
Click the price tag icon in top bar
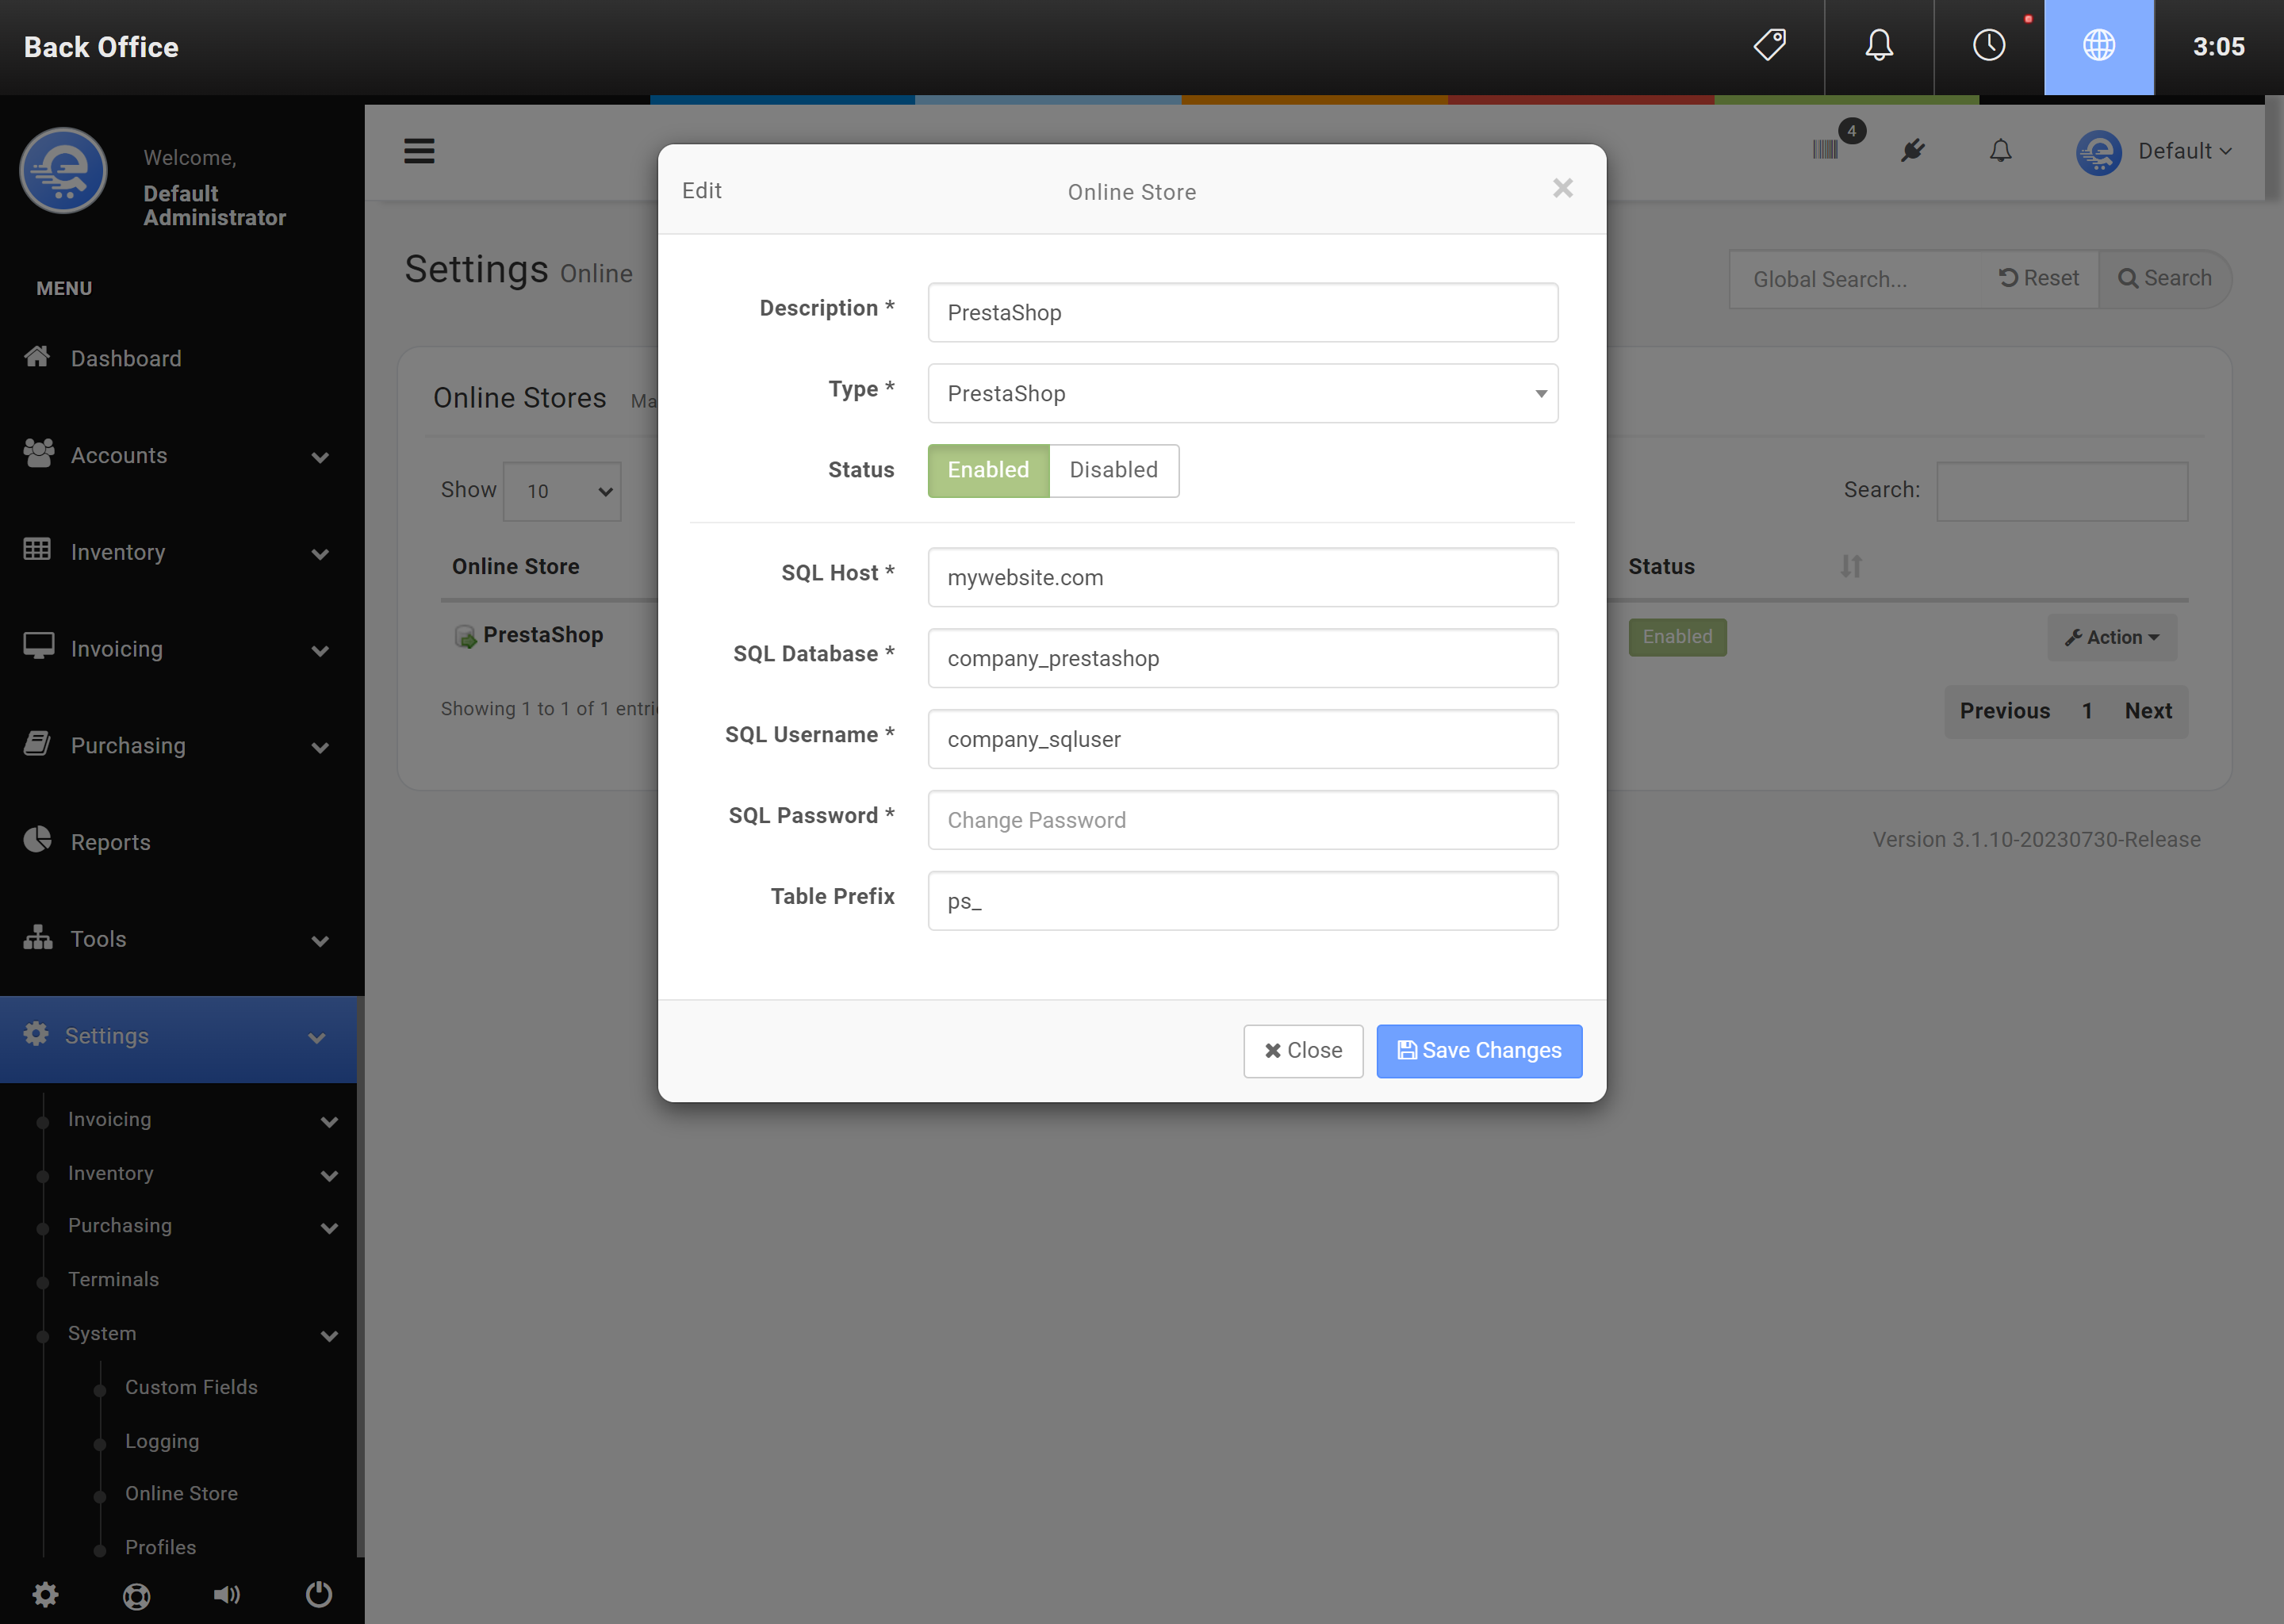coord(1769,46)
